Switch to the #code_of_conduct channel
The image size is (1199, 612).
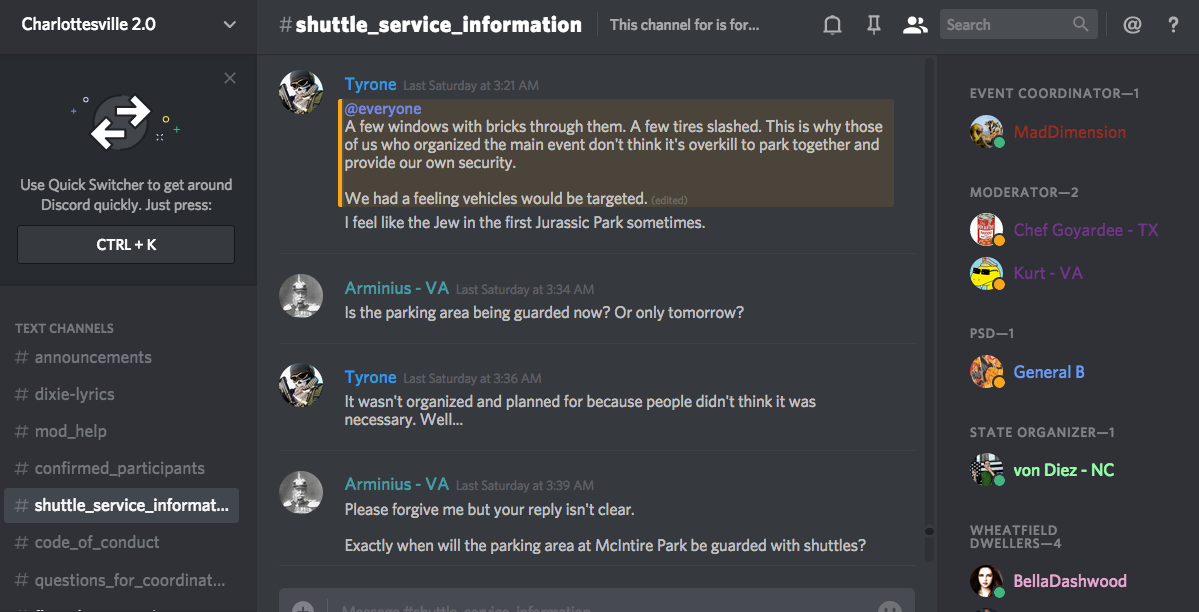[97, 542]
